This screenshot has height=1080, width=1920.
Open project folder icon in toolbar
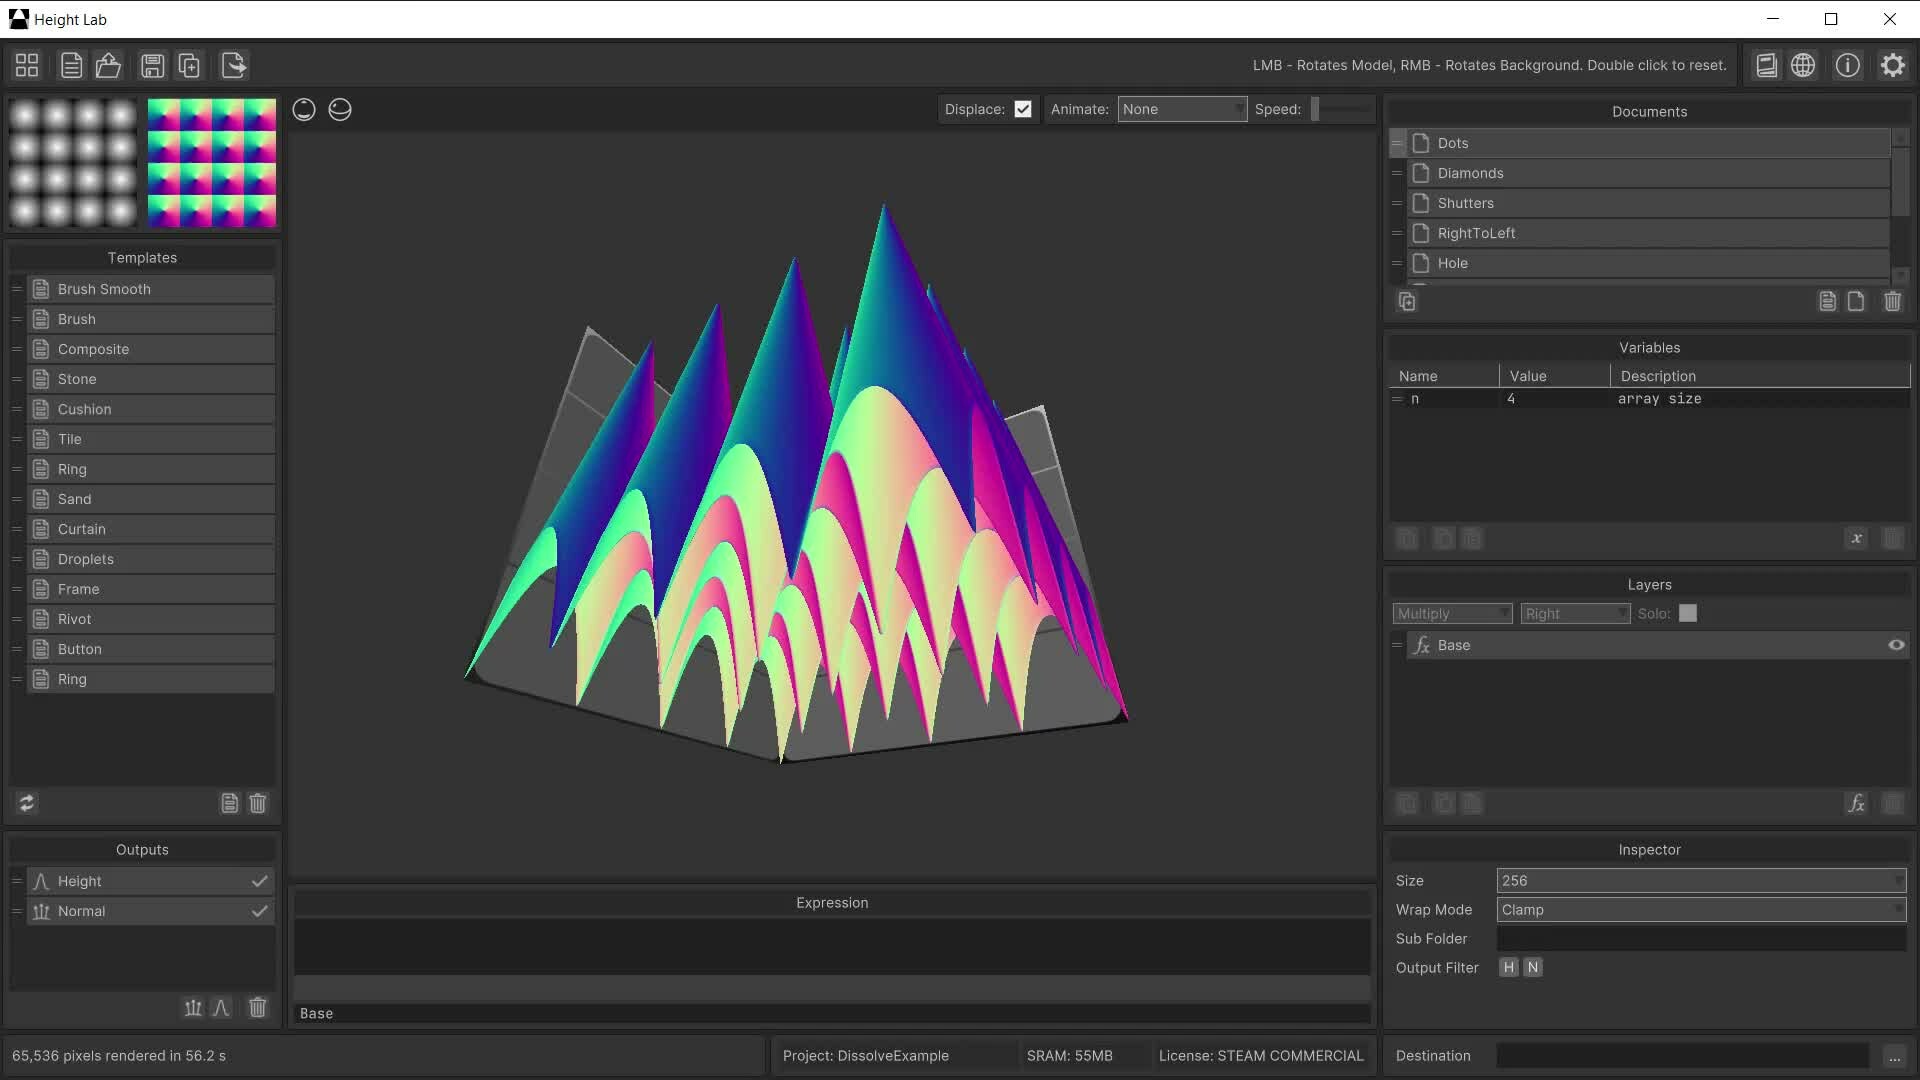(x=108, y=66)
